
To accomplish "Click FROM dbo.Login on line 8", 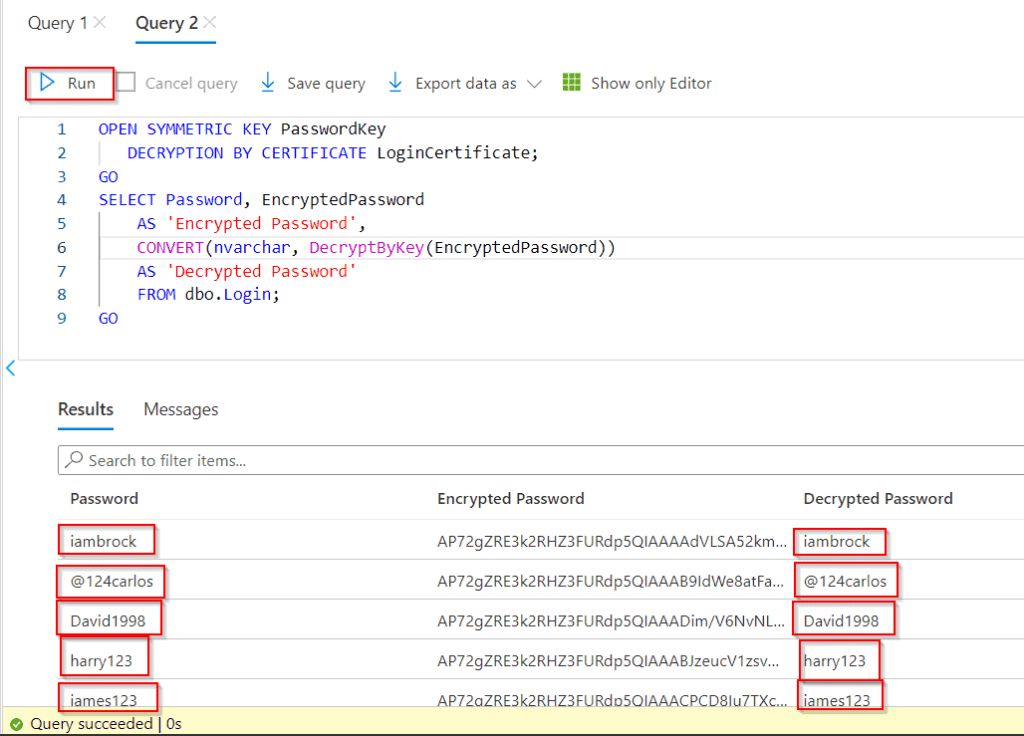I will pyautogui.click(x=208, y=295).
